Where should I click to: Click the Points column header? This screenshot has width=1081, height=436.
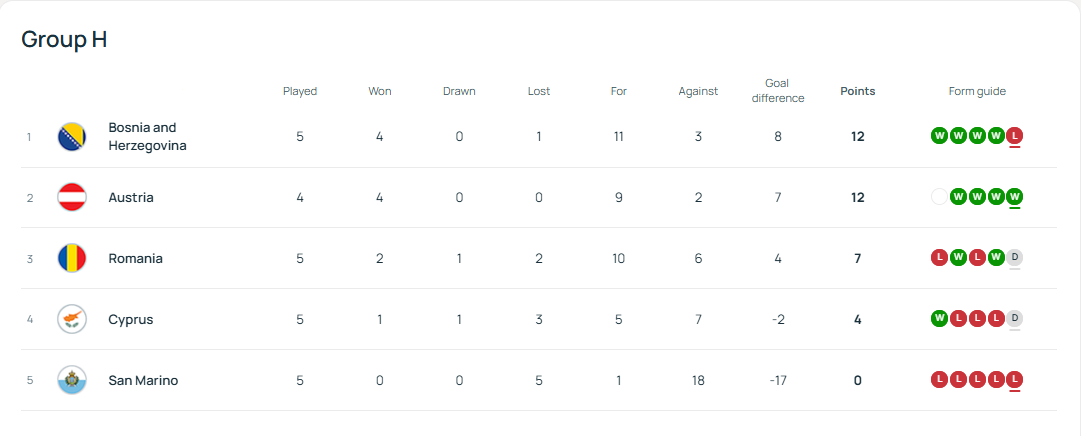(x=857, y=91)
